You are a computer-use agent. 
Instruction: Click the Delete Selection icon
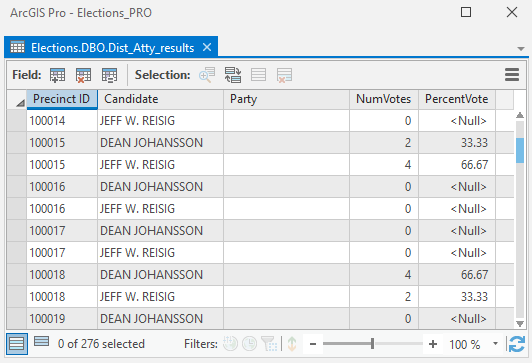click(x=284, y=75)
